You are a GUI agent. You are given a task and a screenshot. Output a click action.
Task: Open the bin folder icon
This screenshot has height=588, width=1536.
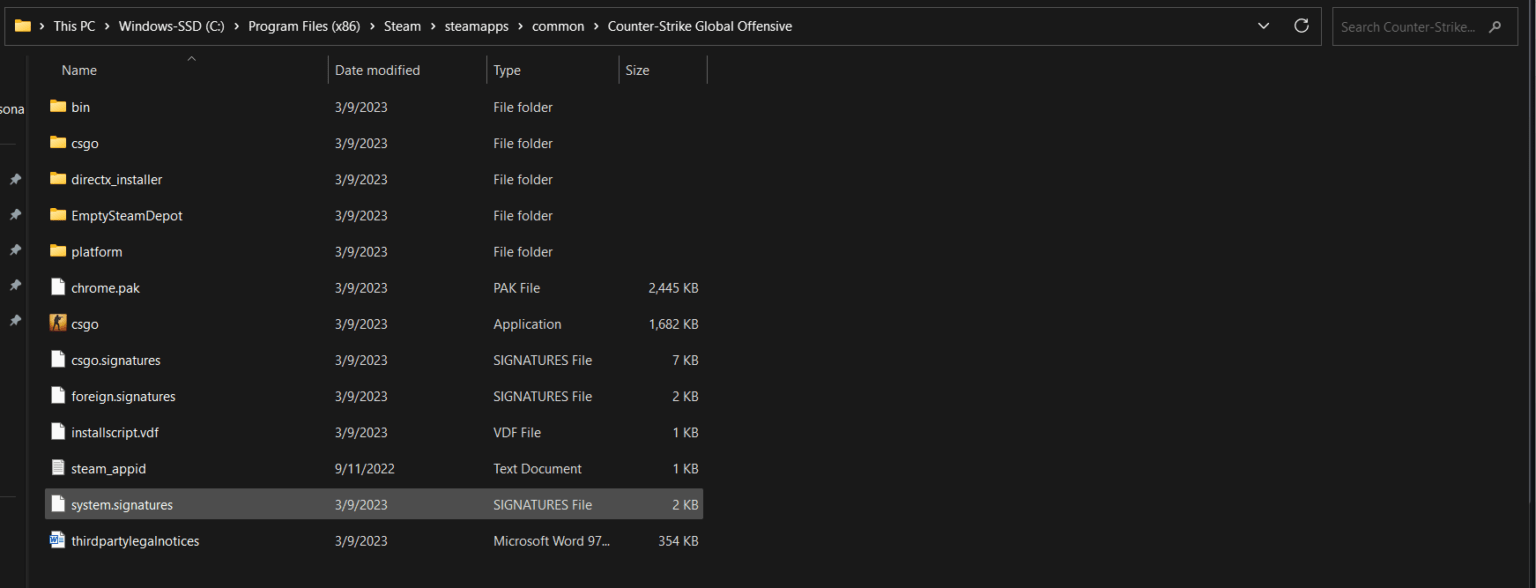coord(58,107)
